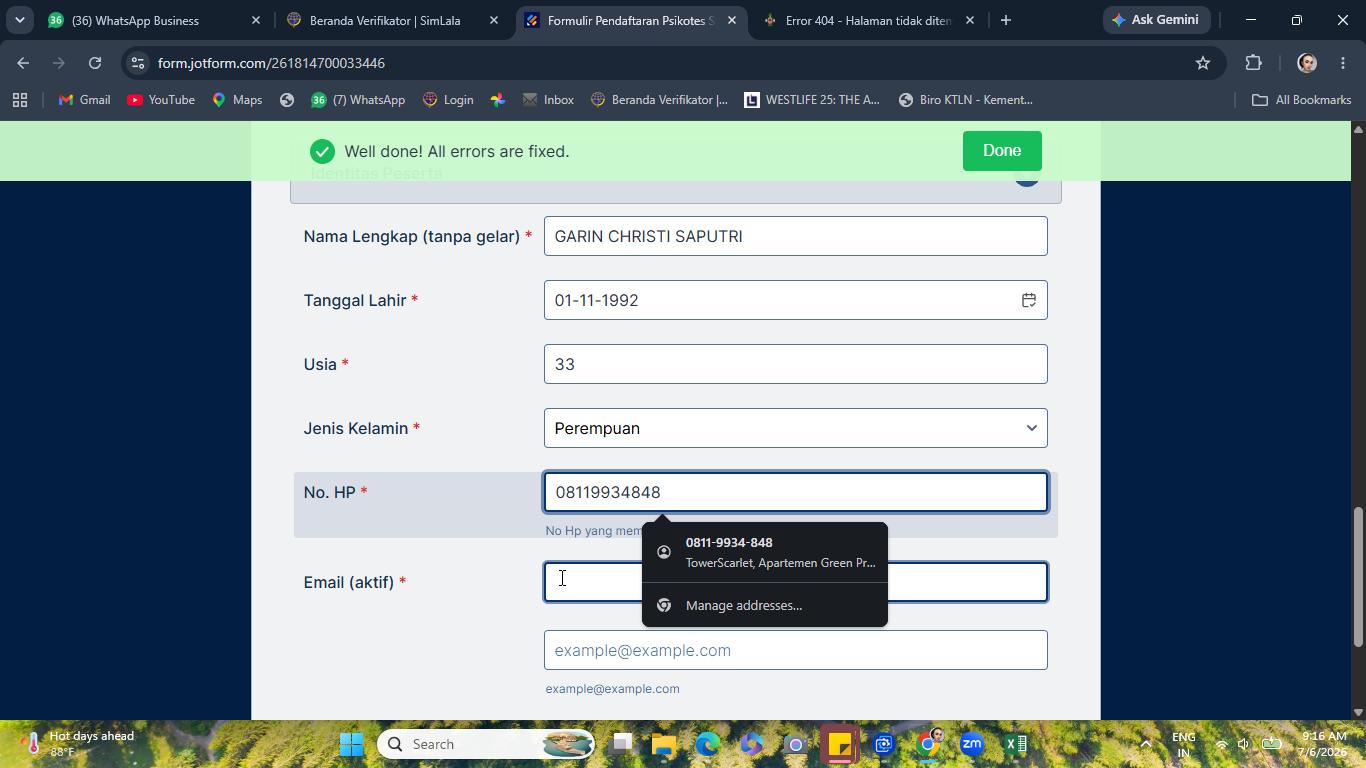Launch Excel from the taskbar
Screen dimensions: 1366x768
pos(1016,744)
